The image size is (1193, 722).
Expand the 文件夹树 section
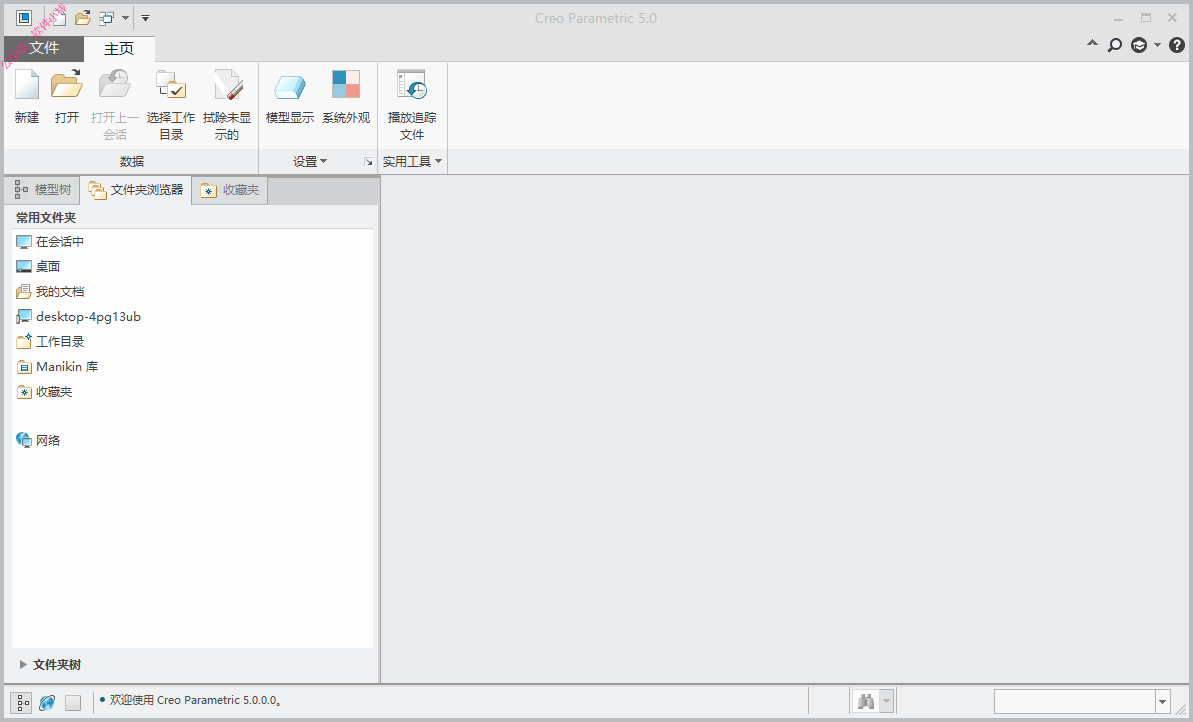[x=24, y=665]
